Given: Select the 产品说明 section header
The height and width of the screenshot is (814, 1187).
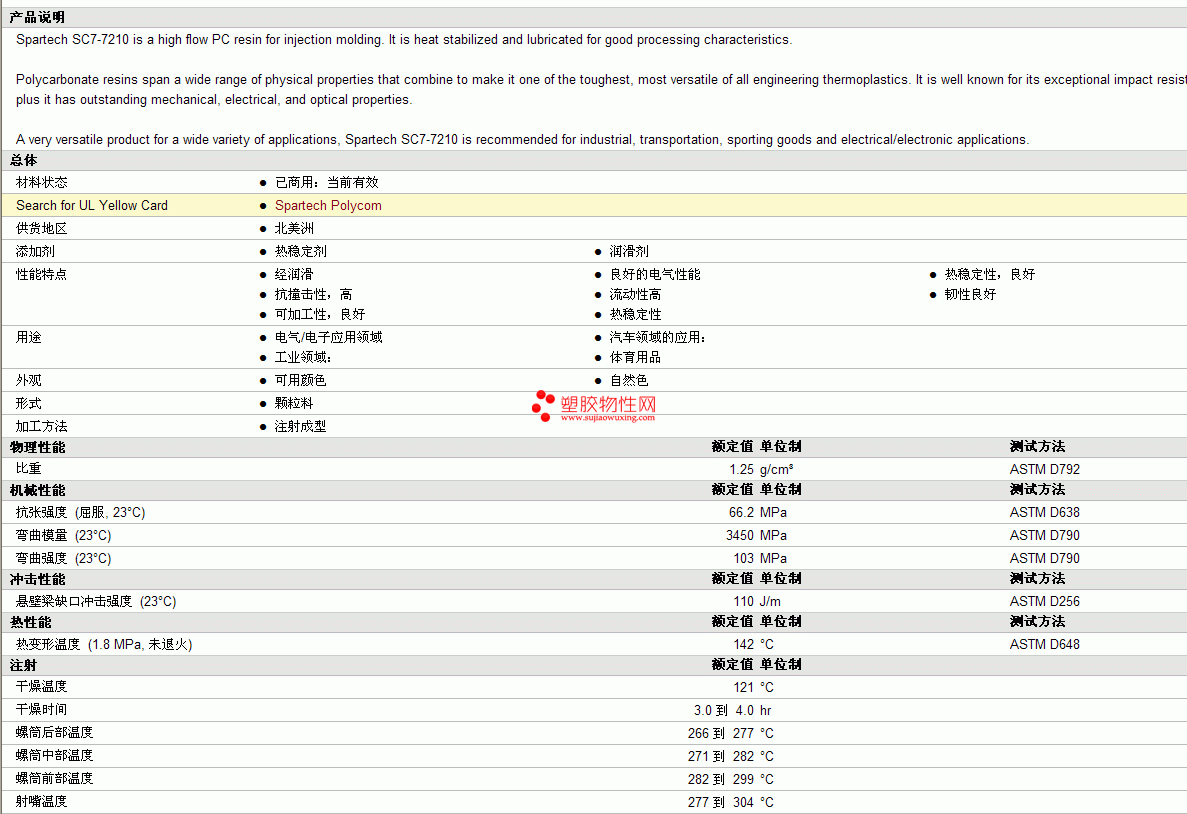Looking at the screenshot, I should (37, 17).
